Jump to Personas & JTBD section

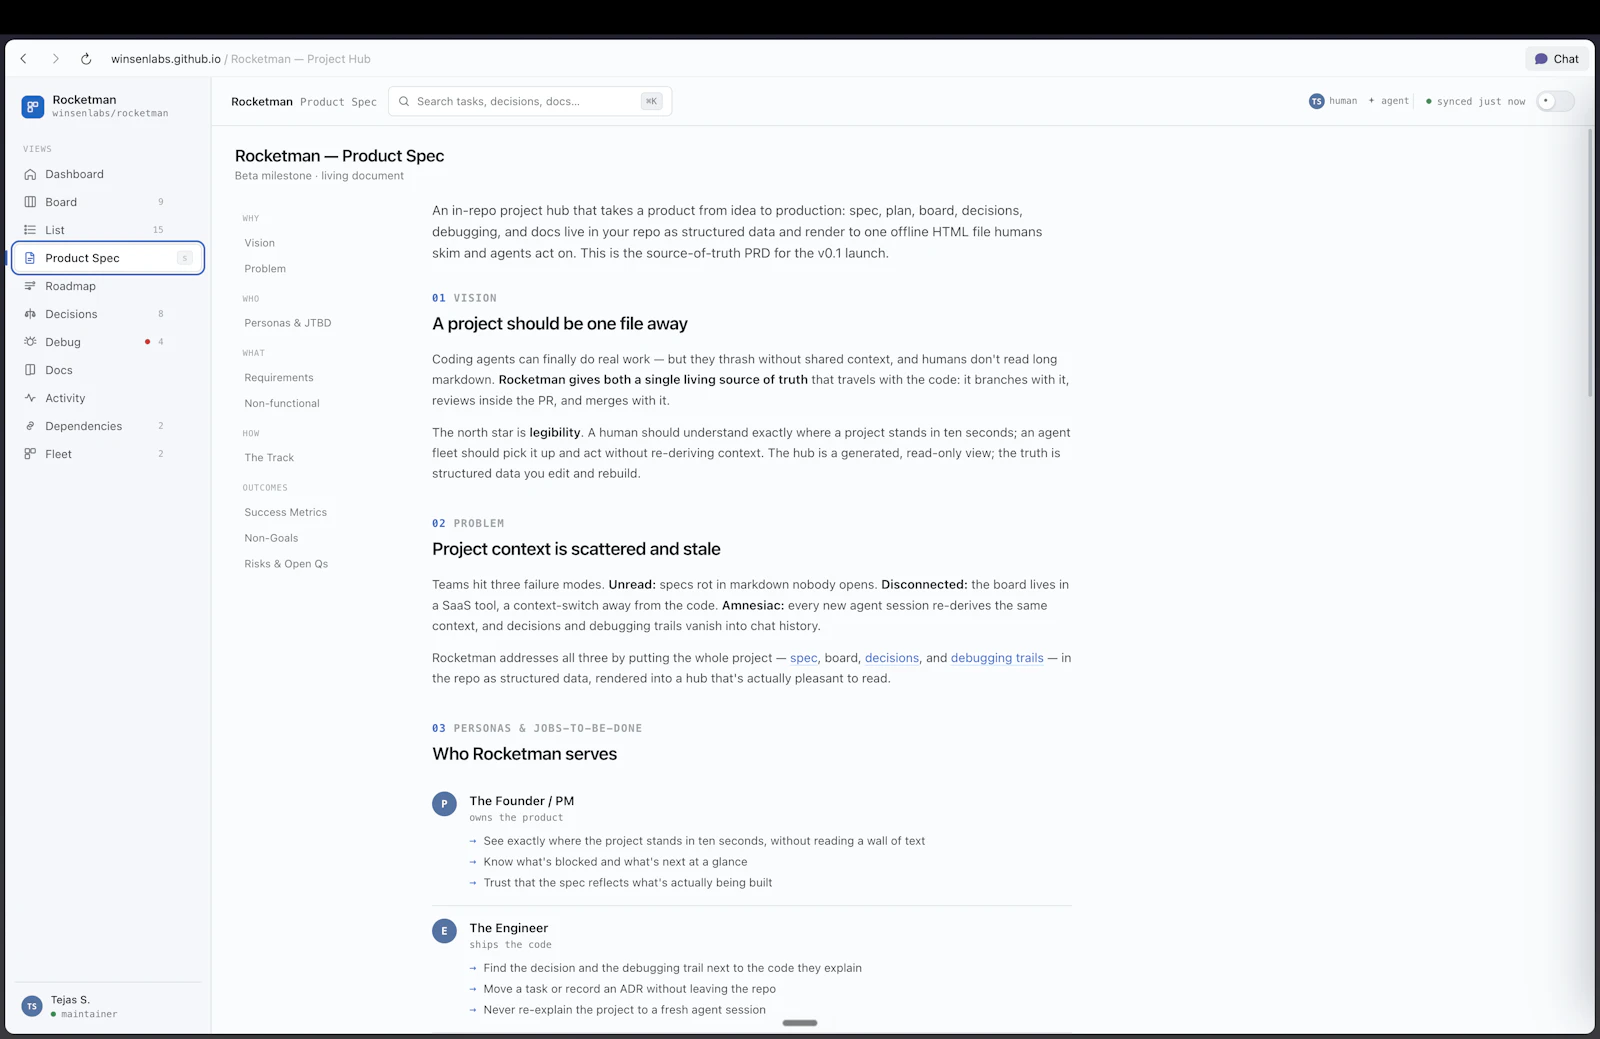coord(288,323)
